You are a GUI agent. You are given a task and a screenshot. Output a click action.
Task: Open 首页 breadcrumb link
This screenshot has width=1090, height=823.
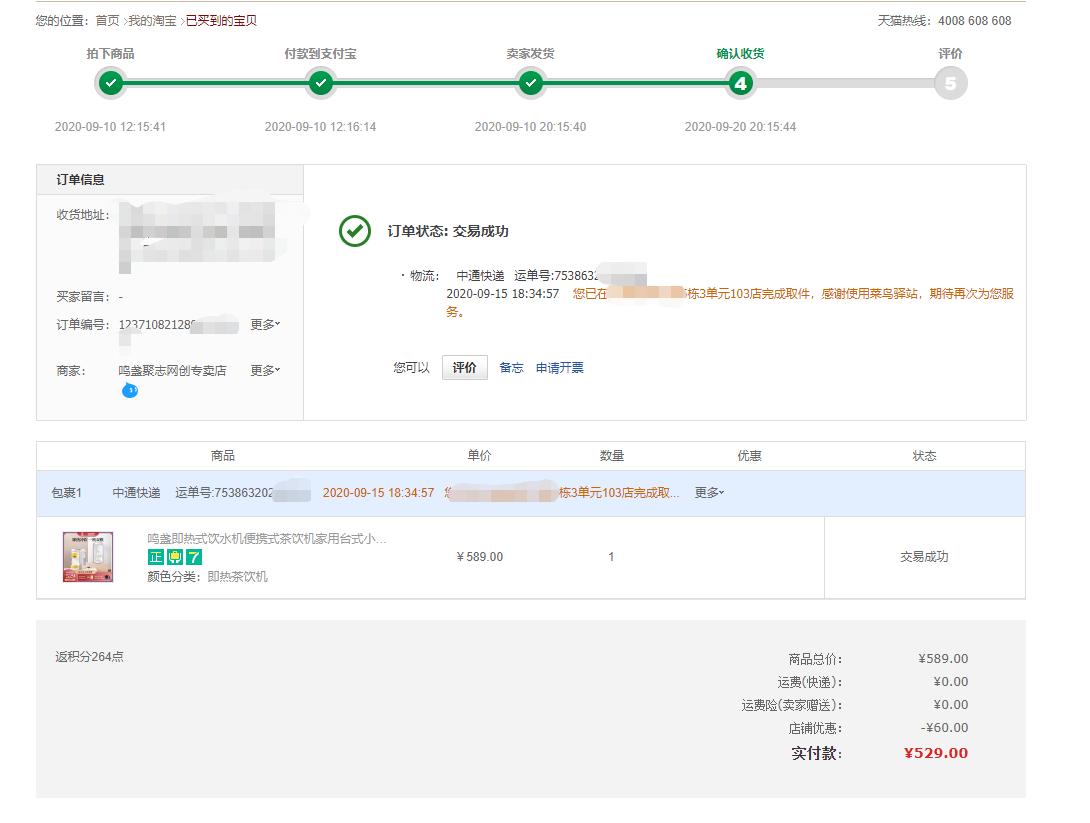[x=107, y=21]
